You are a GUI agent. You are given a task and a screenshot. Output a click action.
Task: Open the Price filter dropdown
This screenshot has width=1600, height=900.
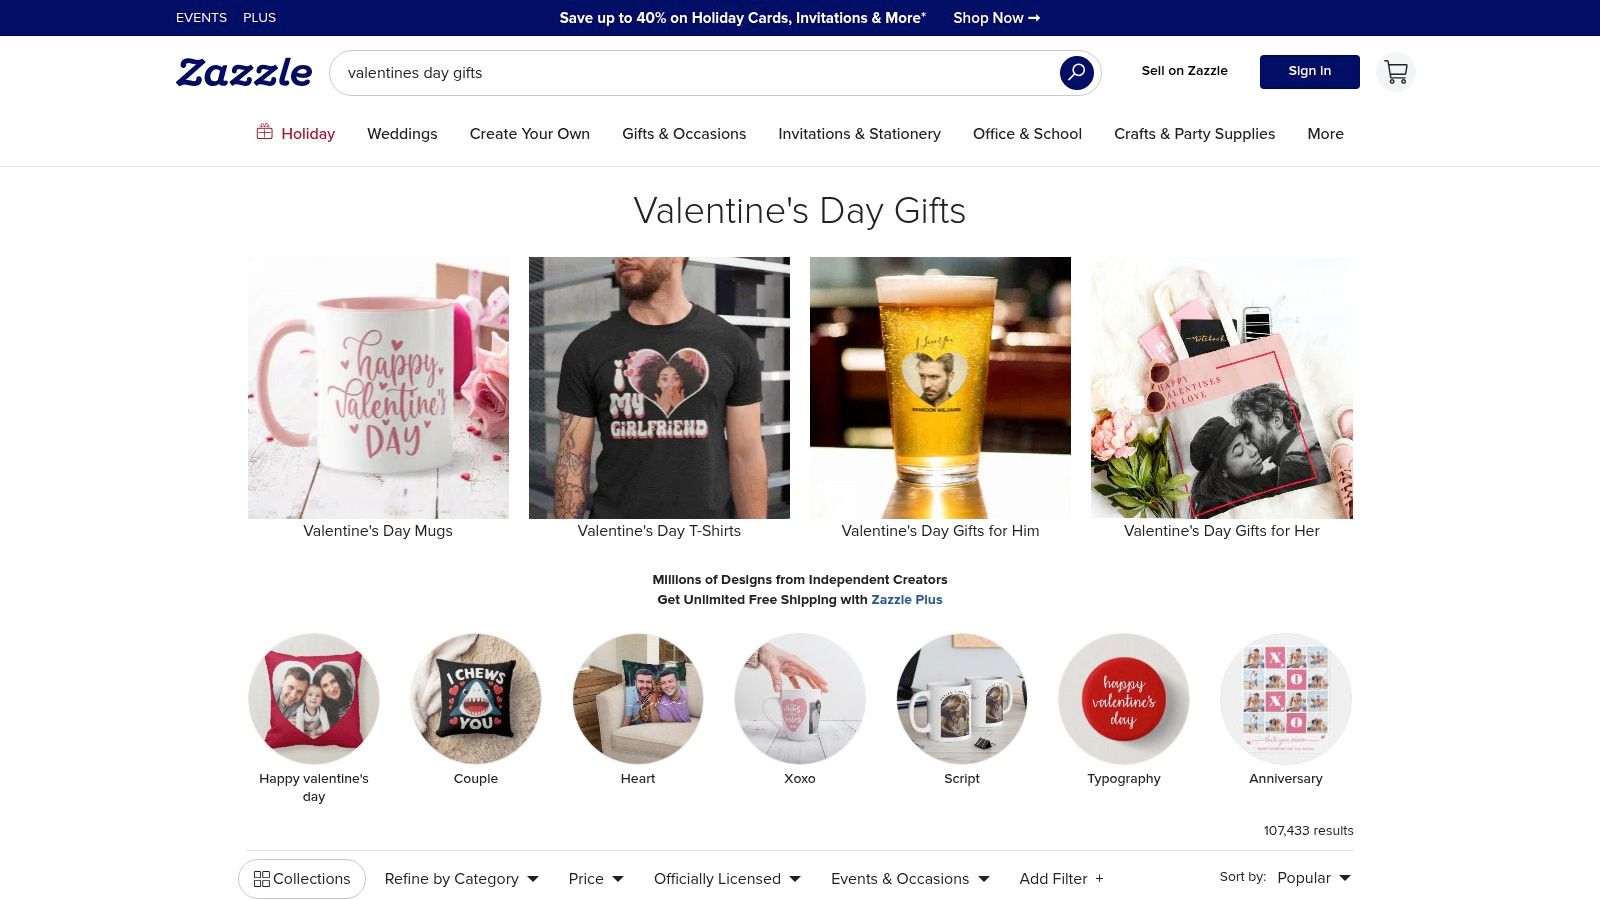click(x=596, y=879)
